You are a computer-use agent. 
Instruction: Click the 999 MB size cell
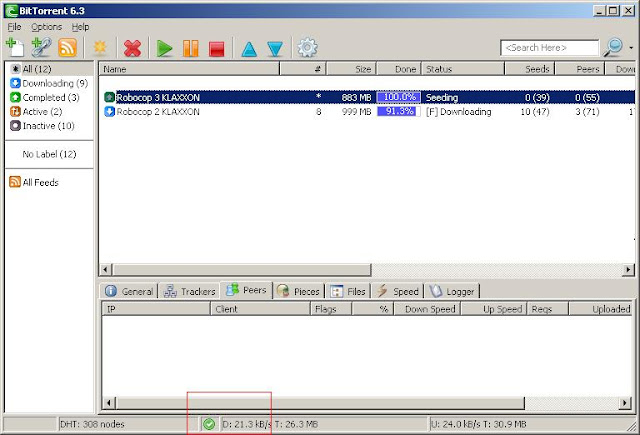click(356, 112)
